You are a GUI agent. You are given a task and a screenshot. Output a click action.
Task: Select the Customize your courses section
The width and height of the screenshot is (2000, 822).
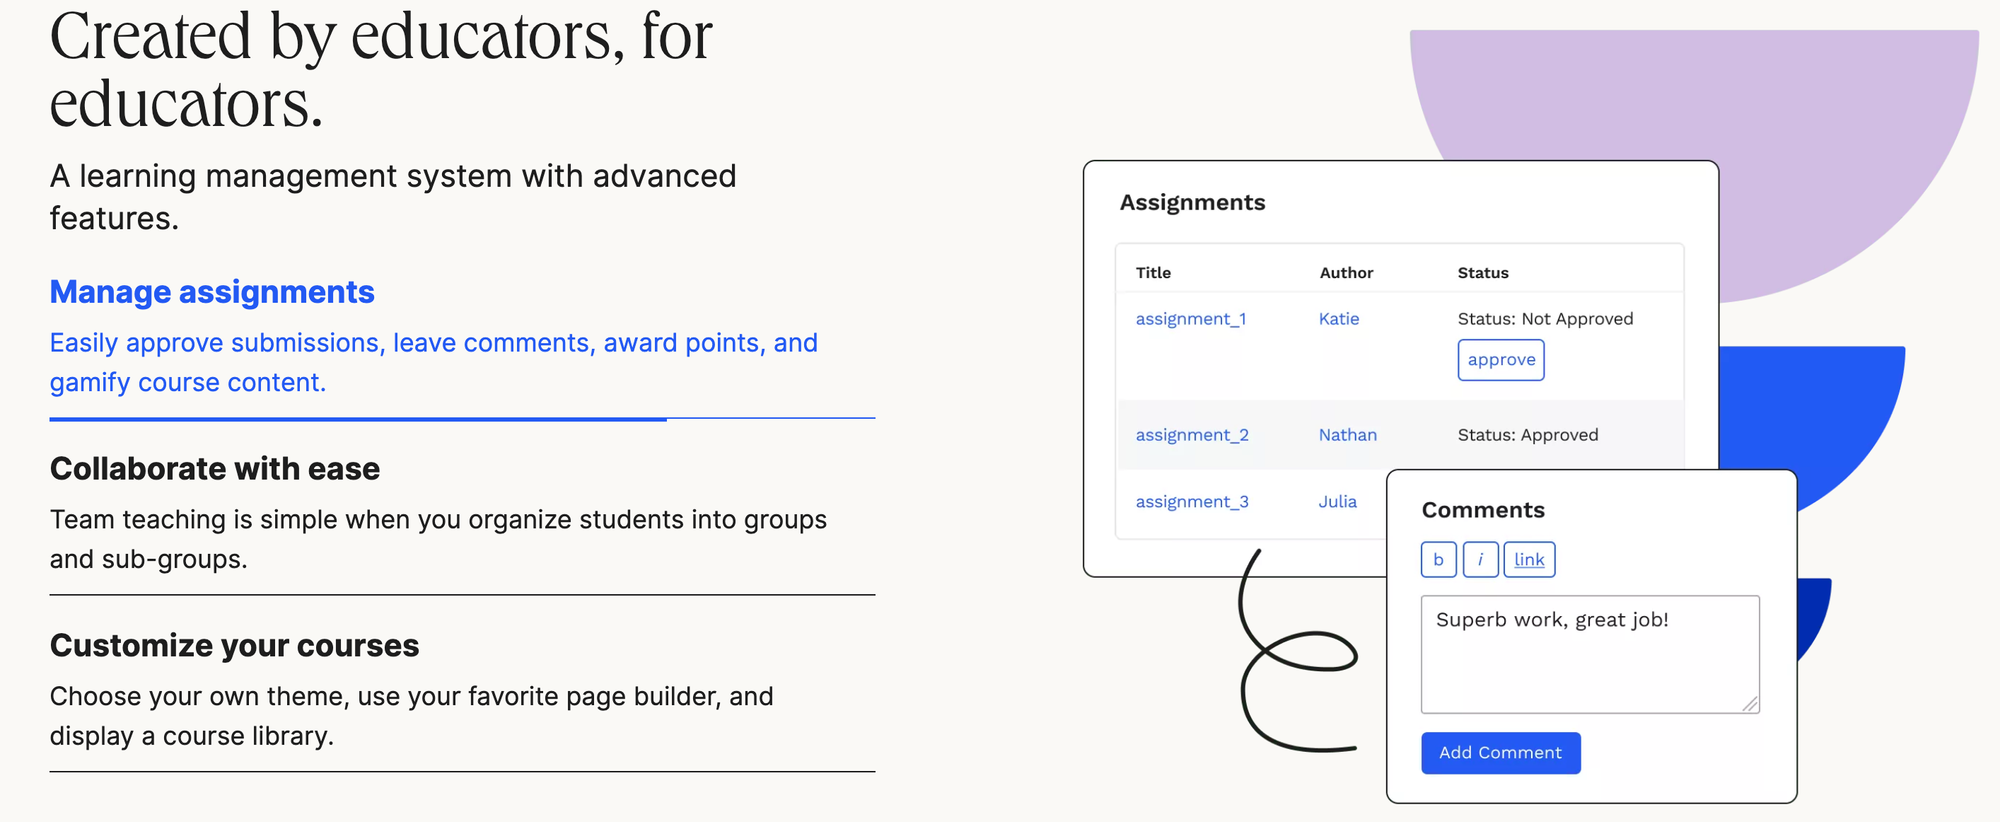(234, 645)
